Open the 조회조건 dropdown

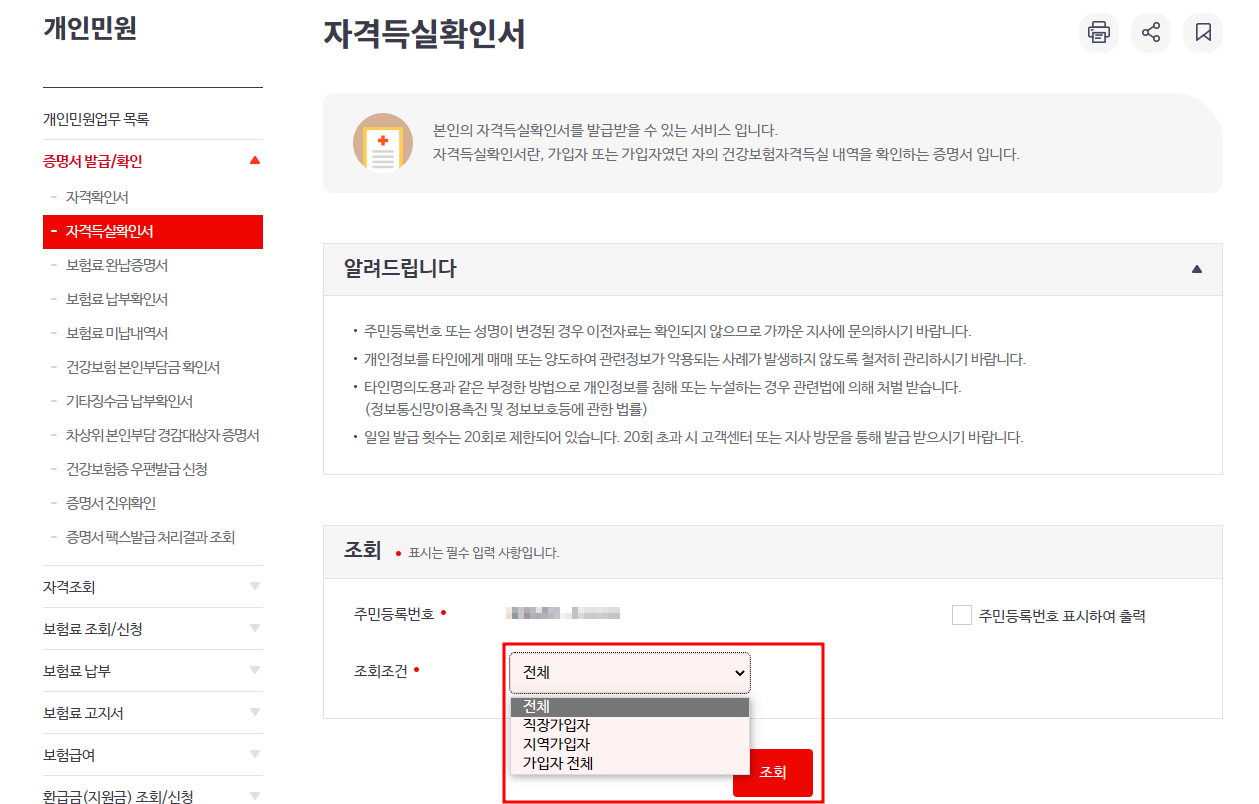click(629, 672)
